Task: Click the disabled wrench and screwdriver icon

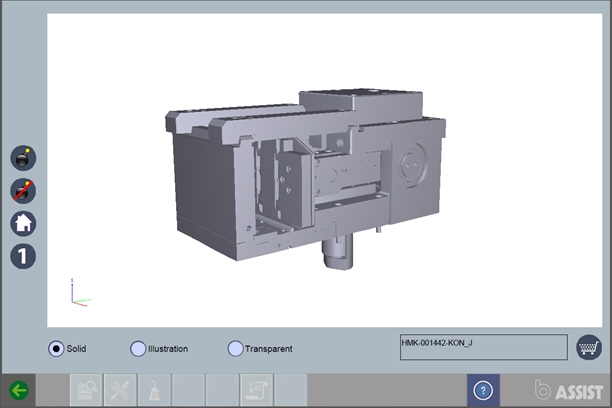Action: click(120, 390)
